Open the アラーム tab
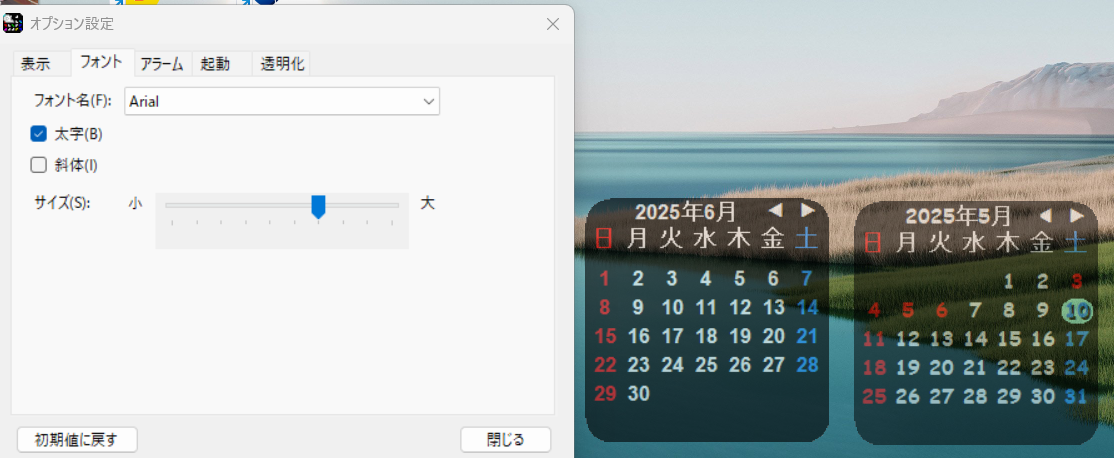Image resolution: width=1114 pixels, height=458 pixels. pos(162,64)
